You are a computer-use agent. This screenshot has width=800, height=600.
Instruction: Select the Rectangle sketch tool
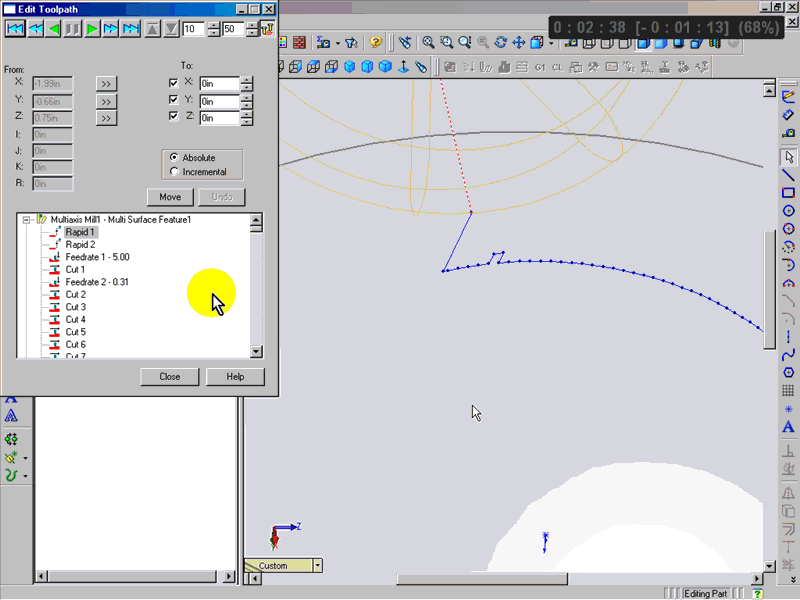[789, 193]
